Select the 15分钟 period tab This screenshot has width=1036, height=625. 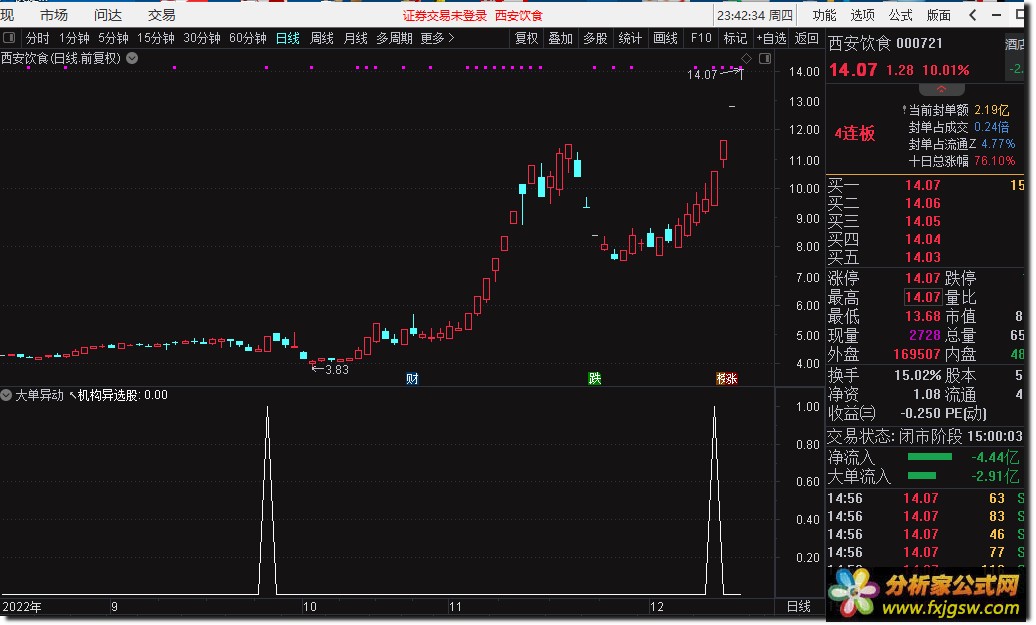click(155, 38)
